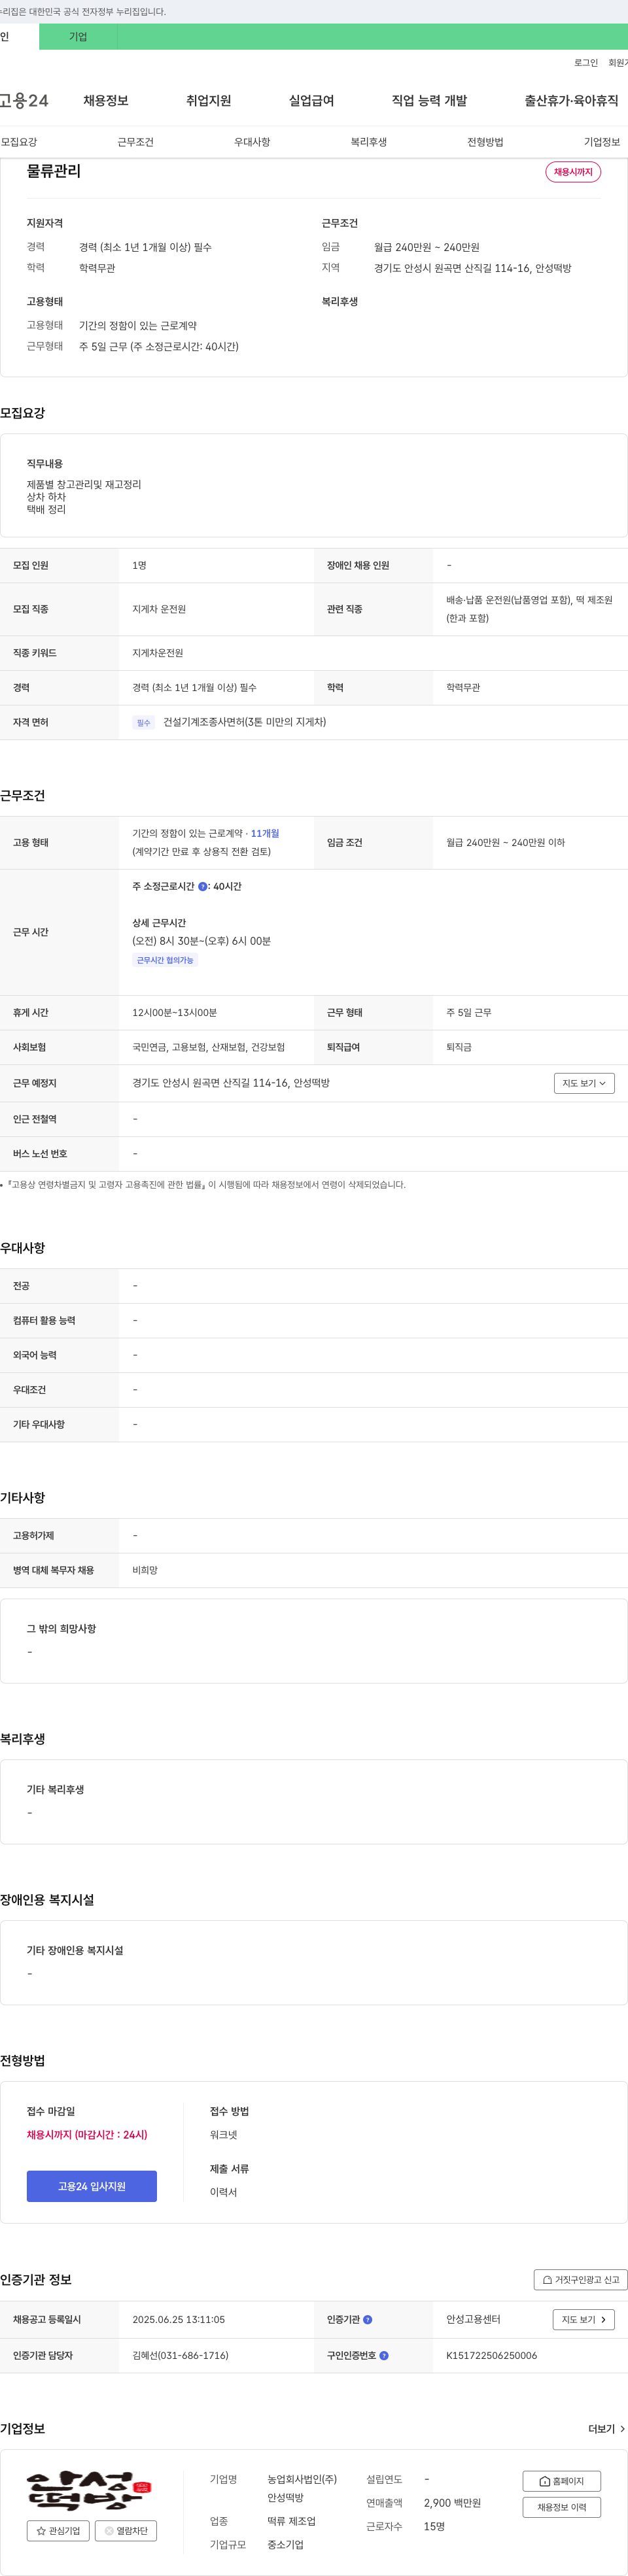This screenshot has height=2576, width=628.
Task: Click 건설기계조종사면허(3톤 미만의 지게차) text
Action: (244, 722)
